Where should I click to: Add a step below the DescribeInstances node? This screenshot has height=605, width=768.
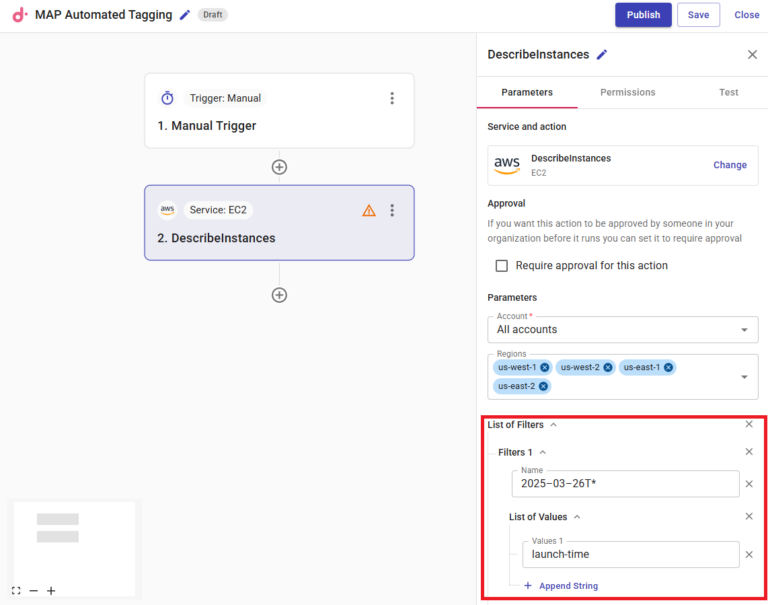pos(279,295)
